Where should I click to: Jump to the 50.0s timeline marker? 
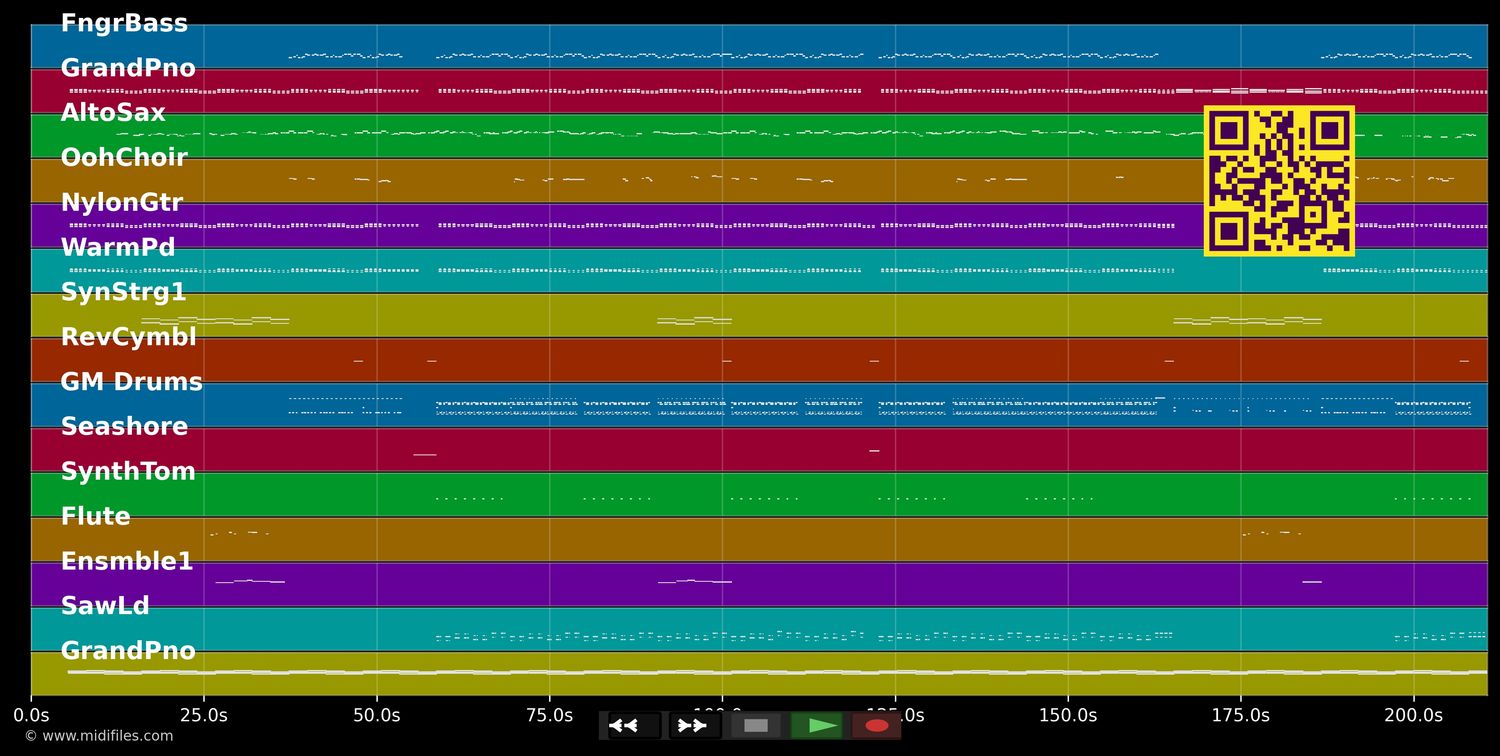pos(376,716)
